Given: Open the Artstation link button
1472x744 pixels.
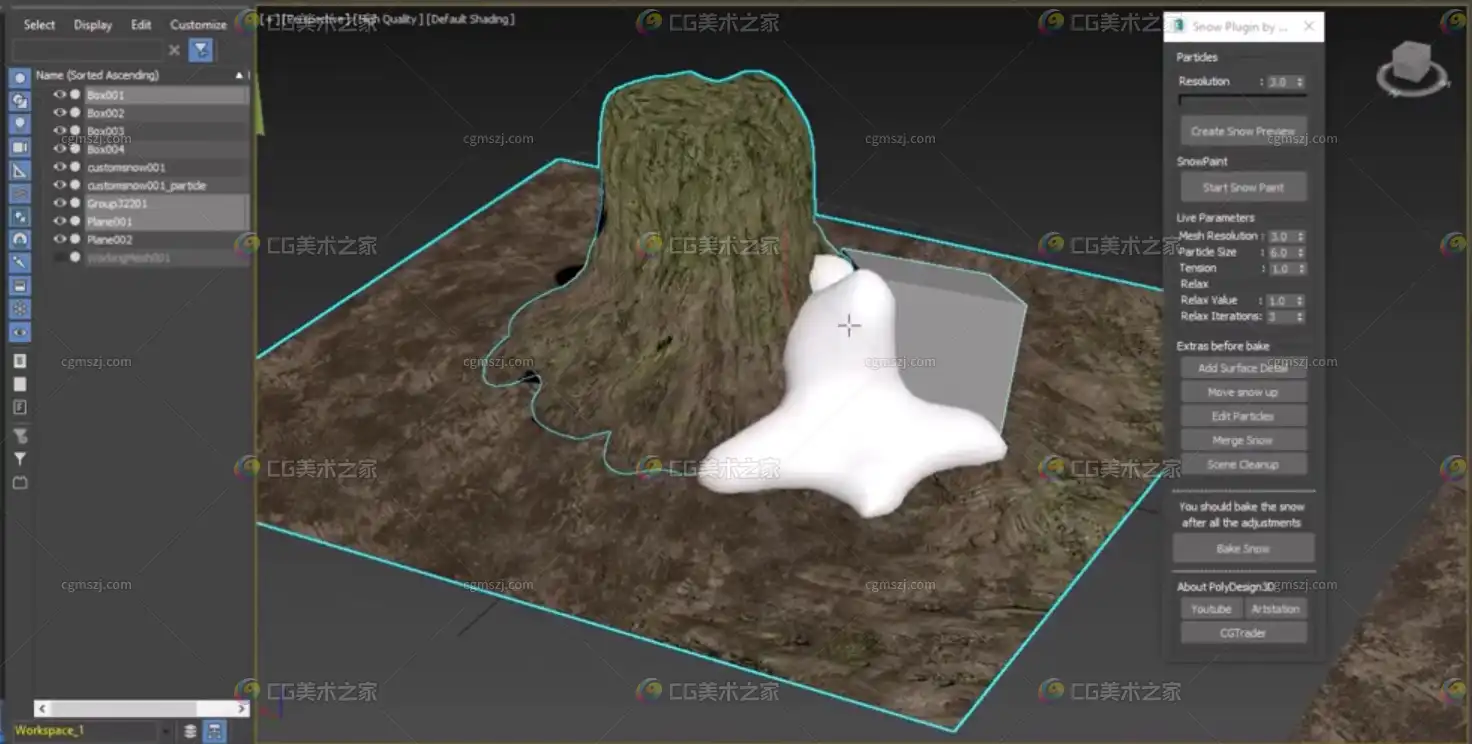Looking at the screenshot, I should (1276, 608).
